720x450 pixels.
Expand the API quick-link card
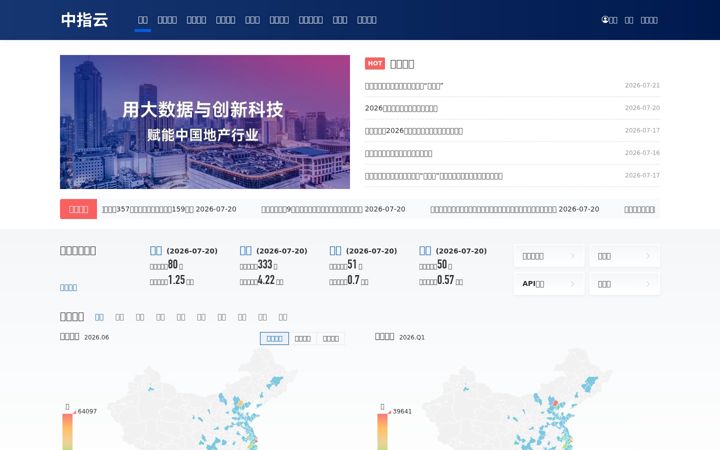click(x=549, y=284)
